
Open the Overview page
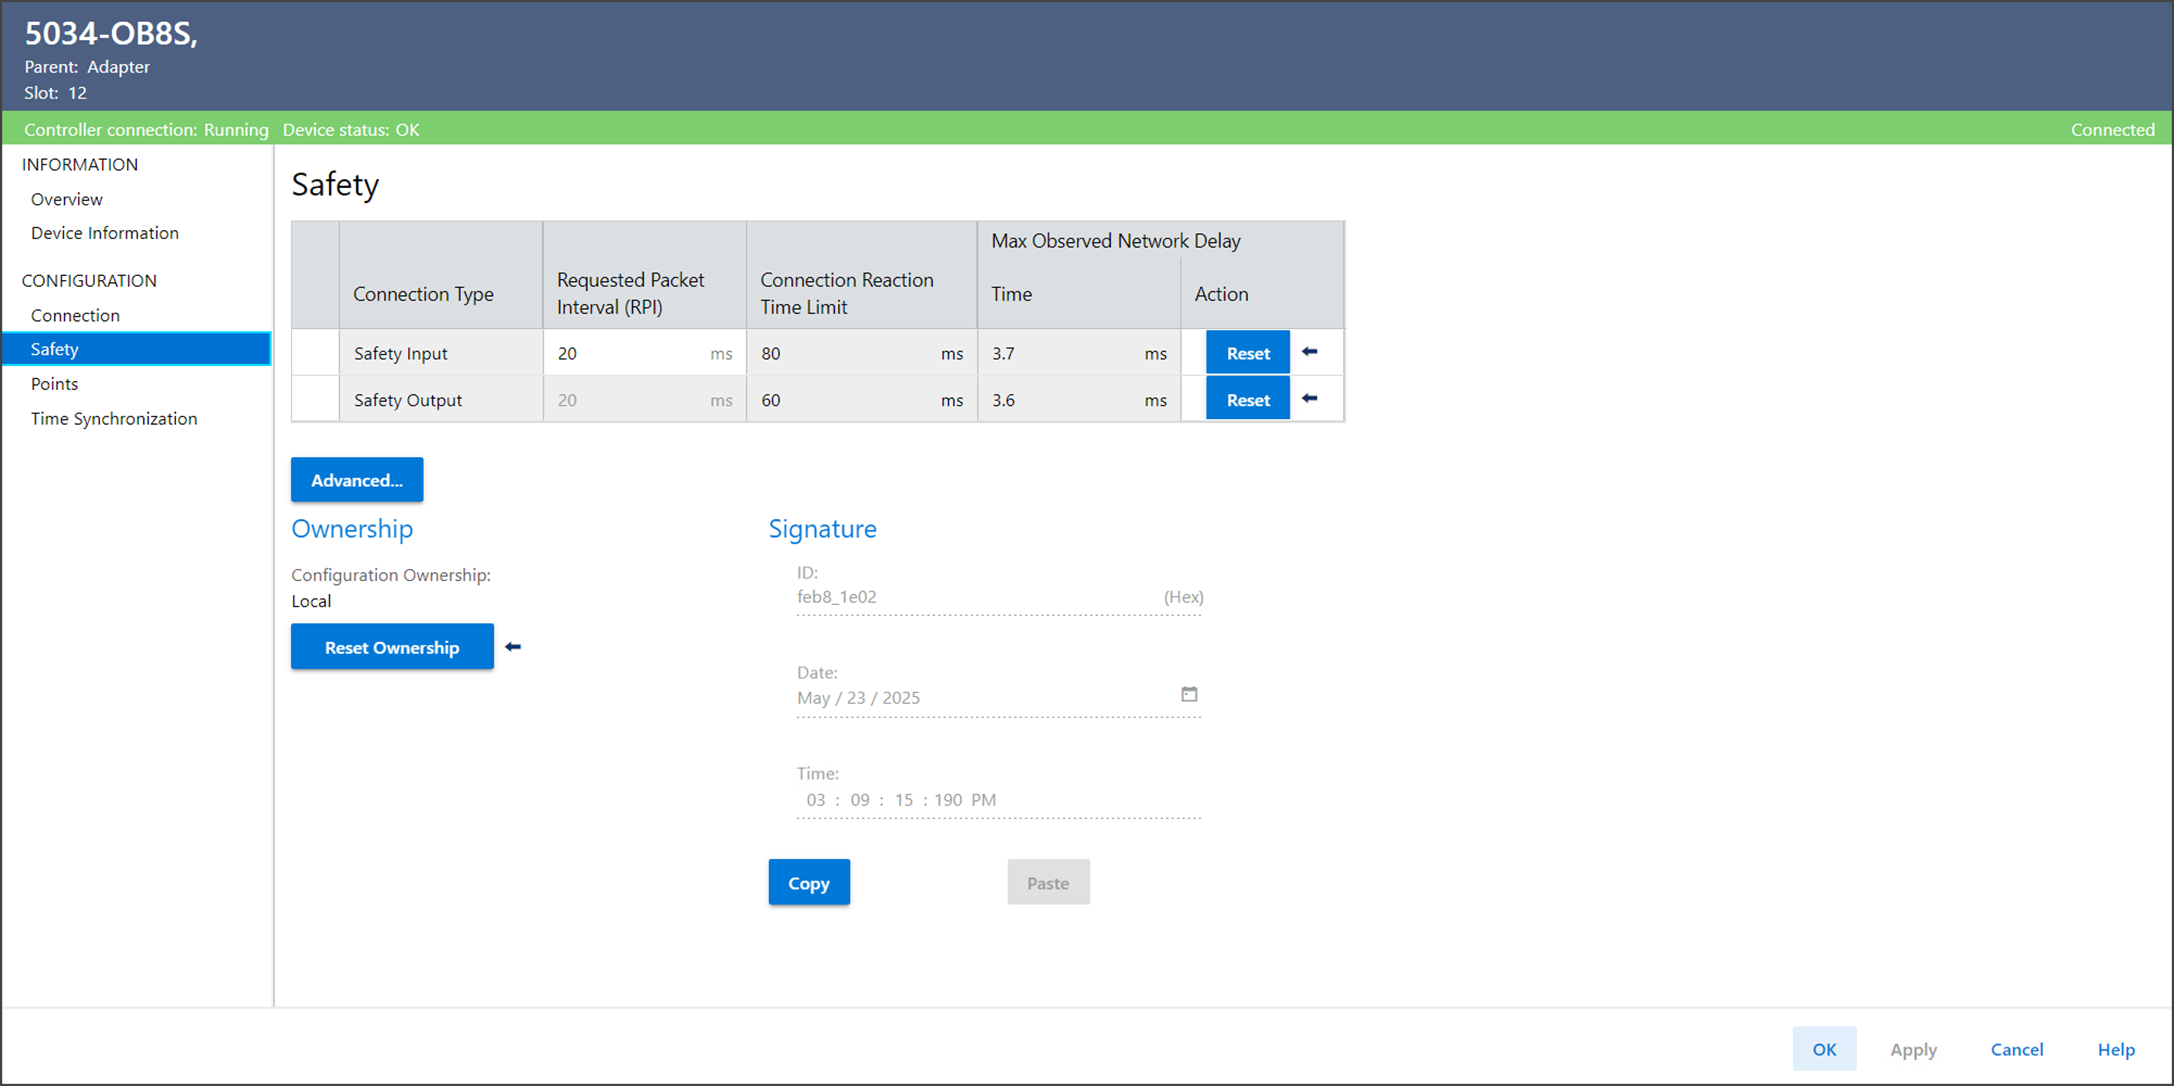pyautogui.click(x=66, y=199)
